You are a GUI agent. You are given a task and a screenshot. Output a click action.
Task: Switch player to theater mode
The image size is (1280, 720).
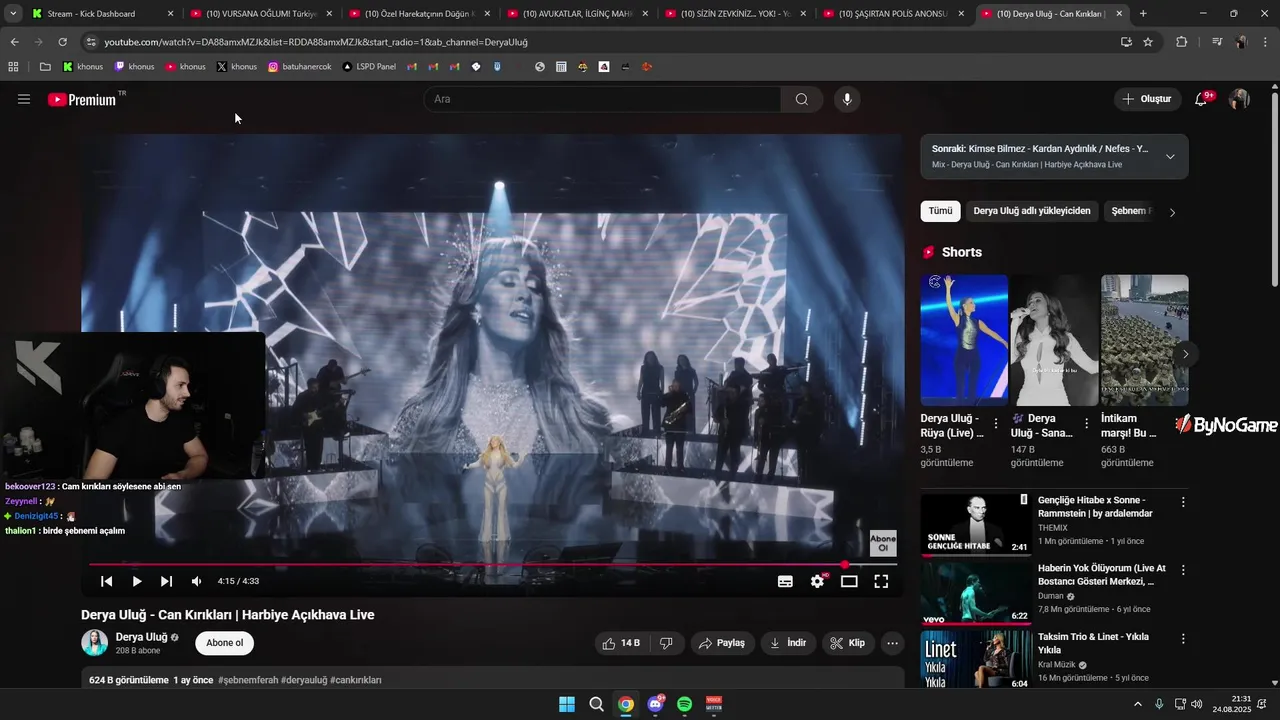pos(849,581)
